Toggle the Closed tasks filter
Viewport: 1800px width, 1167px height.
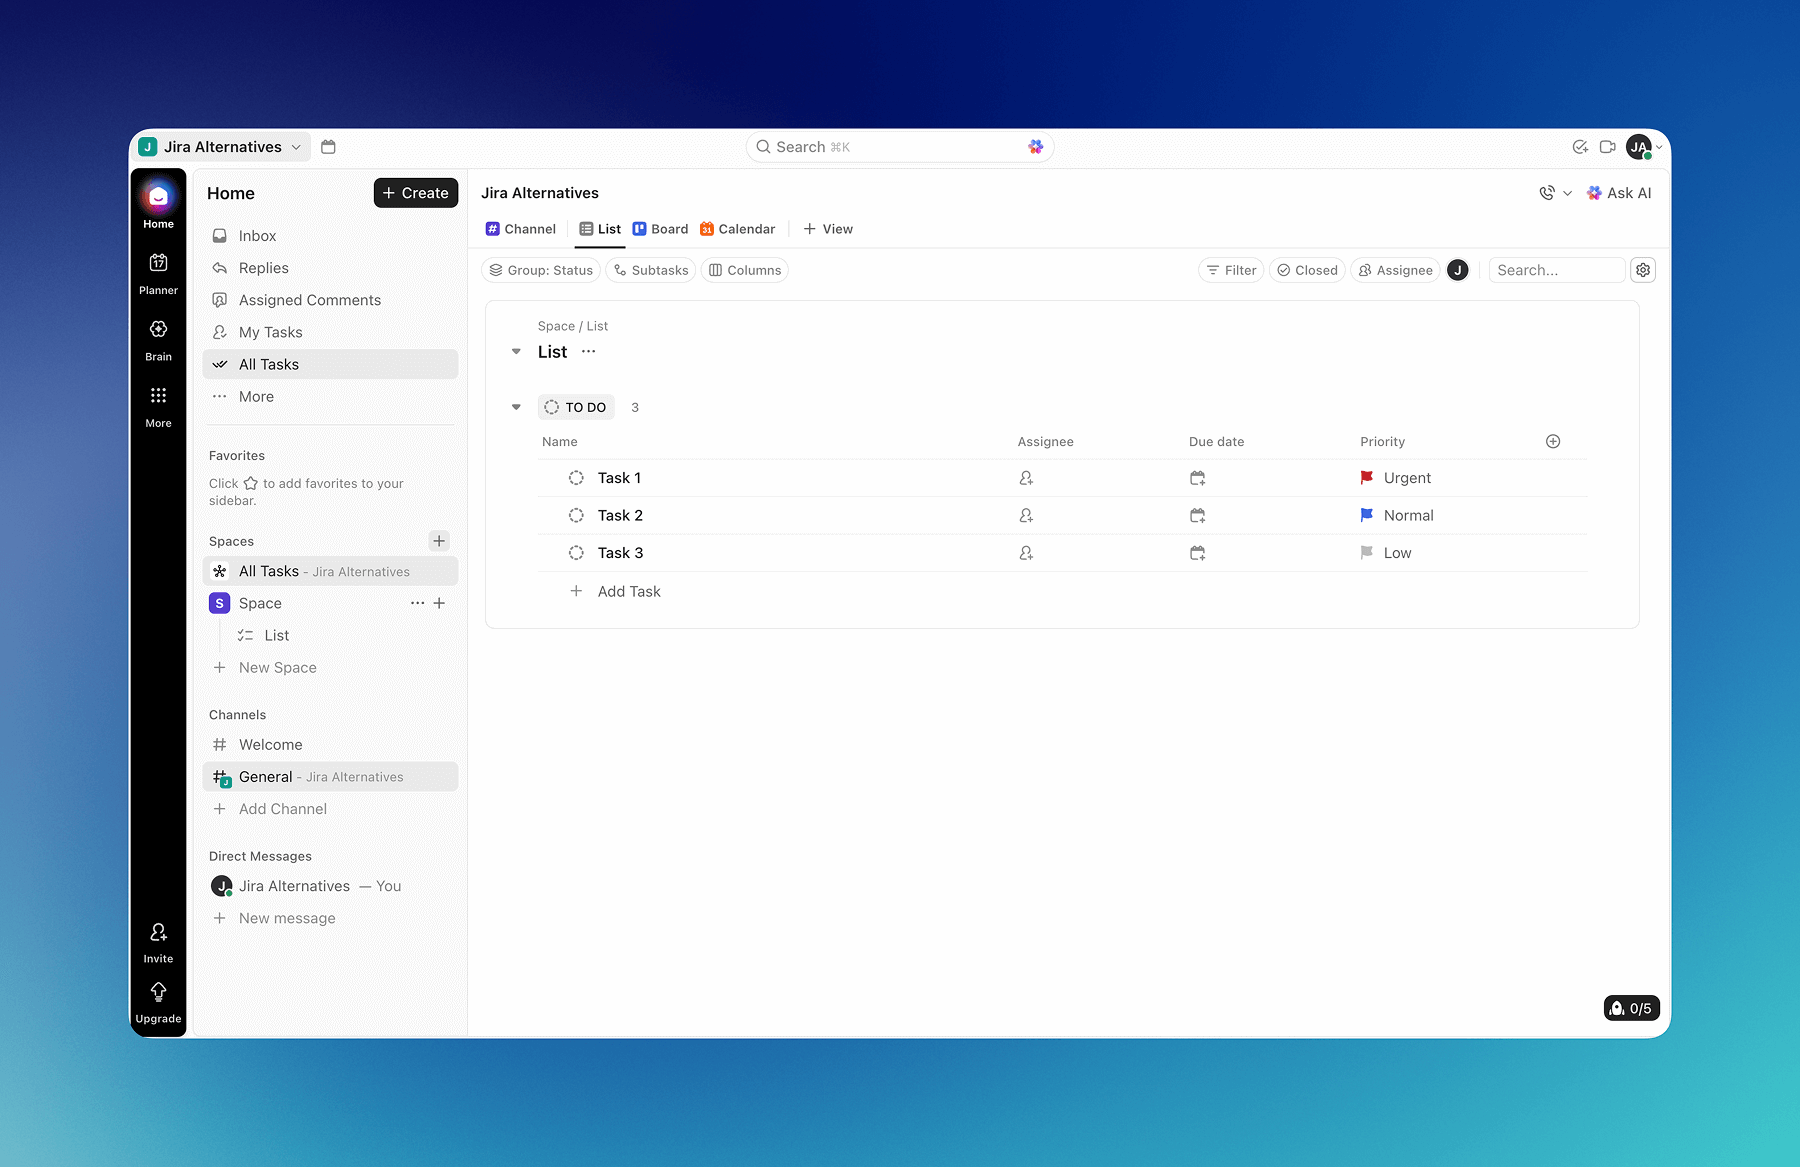1307,270
